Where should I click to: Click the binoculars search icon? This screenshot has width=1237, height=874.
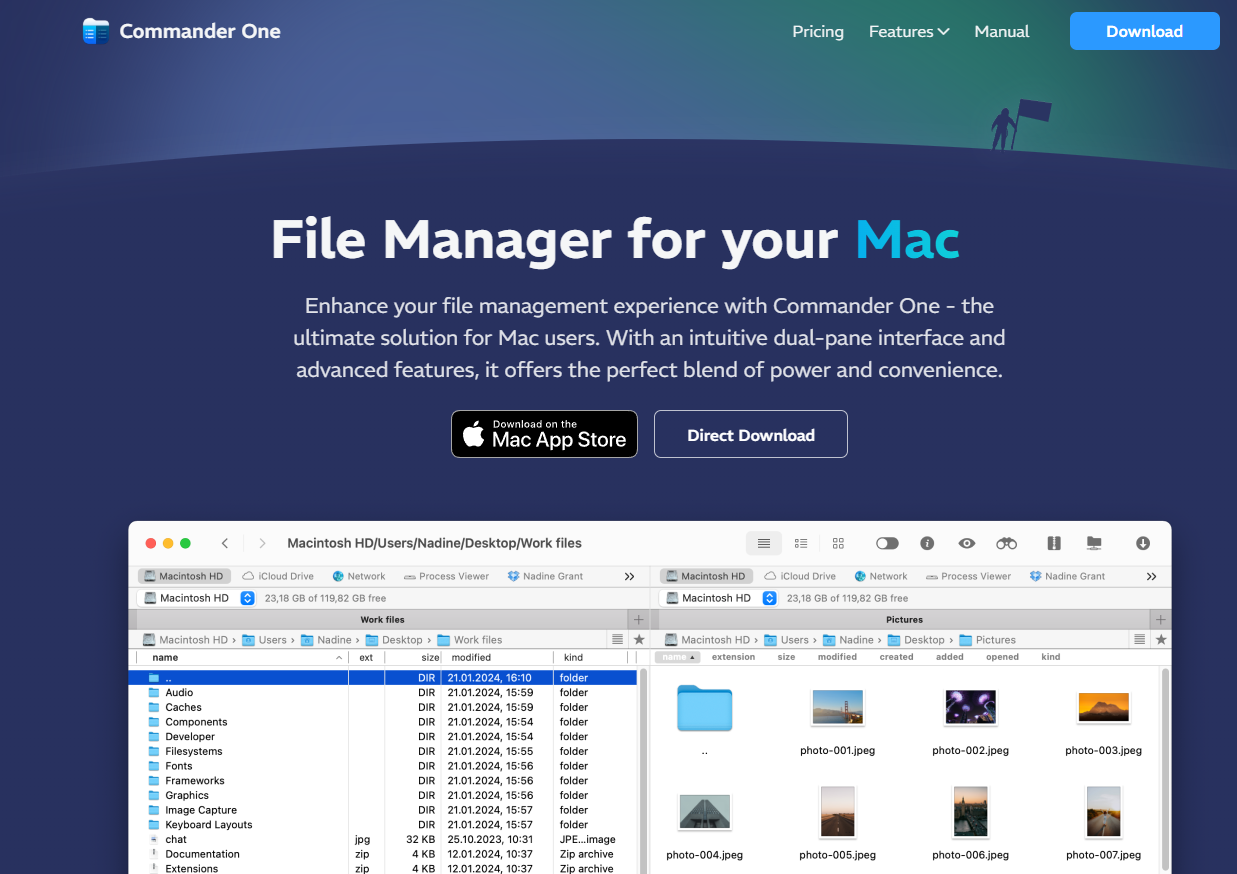[x=1006, y=543]
